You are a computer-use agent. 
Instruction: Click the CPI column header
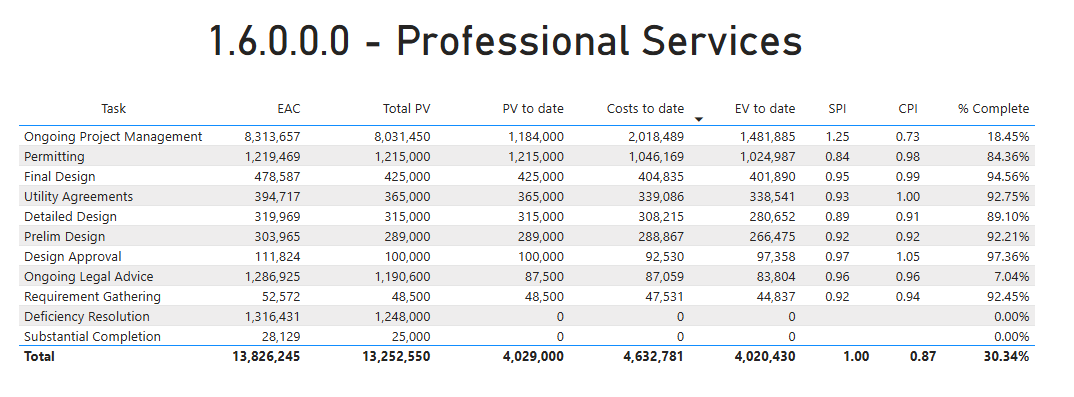(x=908, y=108)
